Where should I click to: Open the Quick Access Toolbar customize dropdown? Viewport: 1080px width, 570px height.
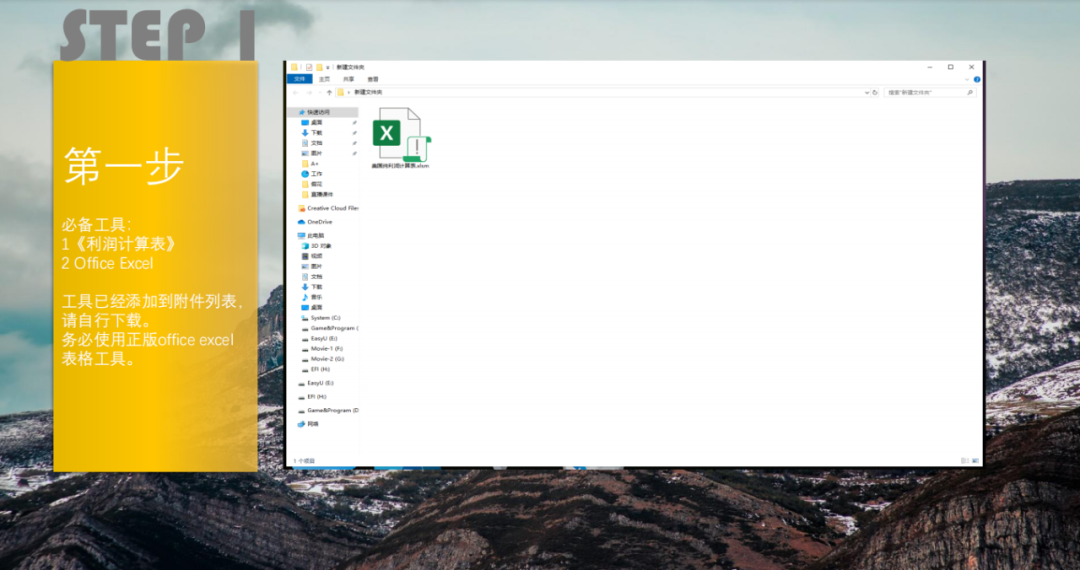coord(328,67)
